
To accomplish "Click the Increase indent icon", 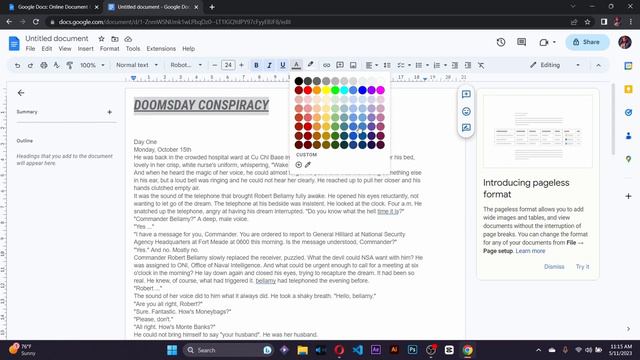I will 468,65.
